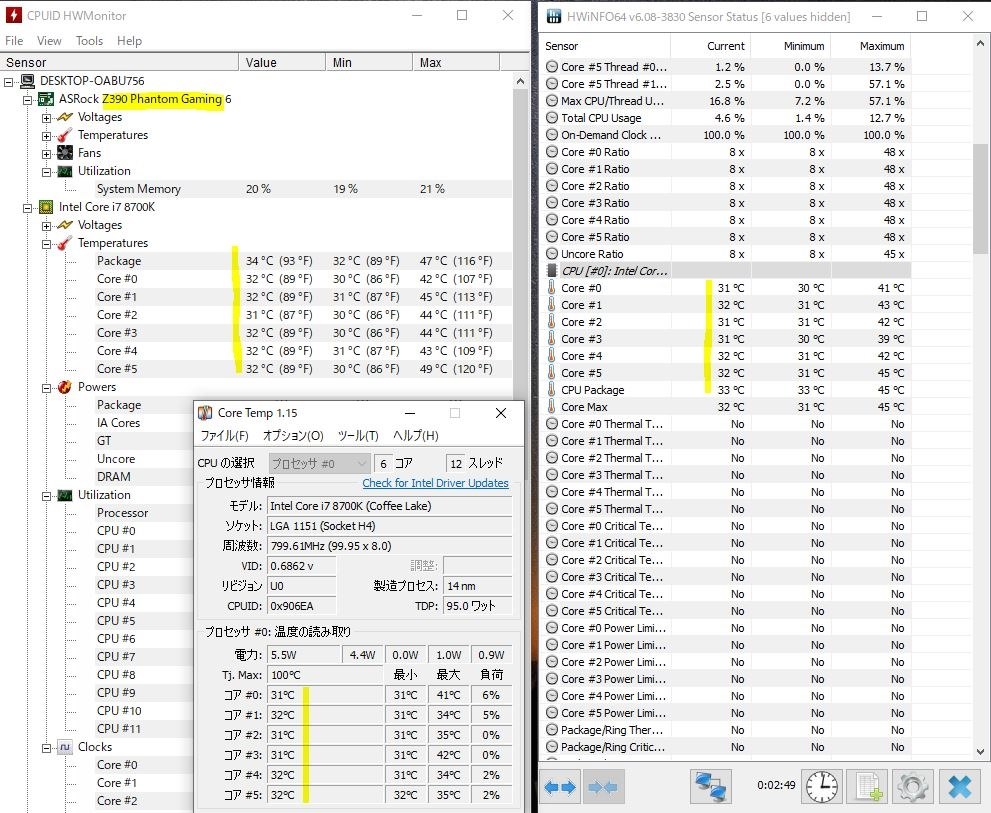
Task: Click the Clocks waveform icon in HWMonitor
Action: tap(64, 747)
